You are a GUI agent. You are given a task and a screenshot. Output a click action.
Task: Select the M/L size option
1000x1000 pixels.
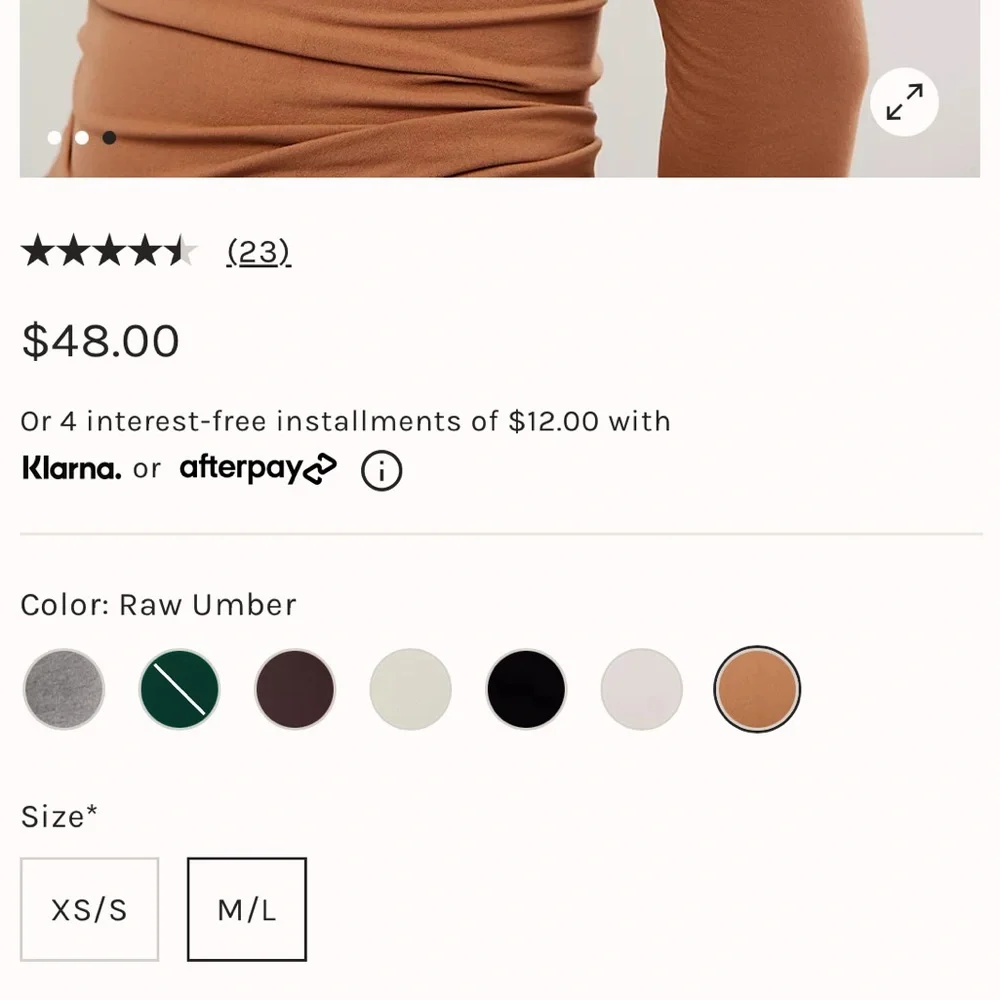(x=246, y=909)
